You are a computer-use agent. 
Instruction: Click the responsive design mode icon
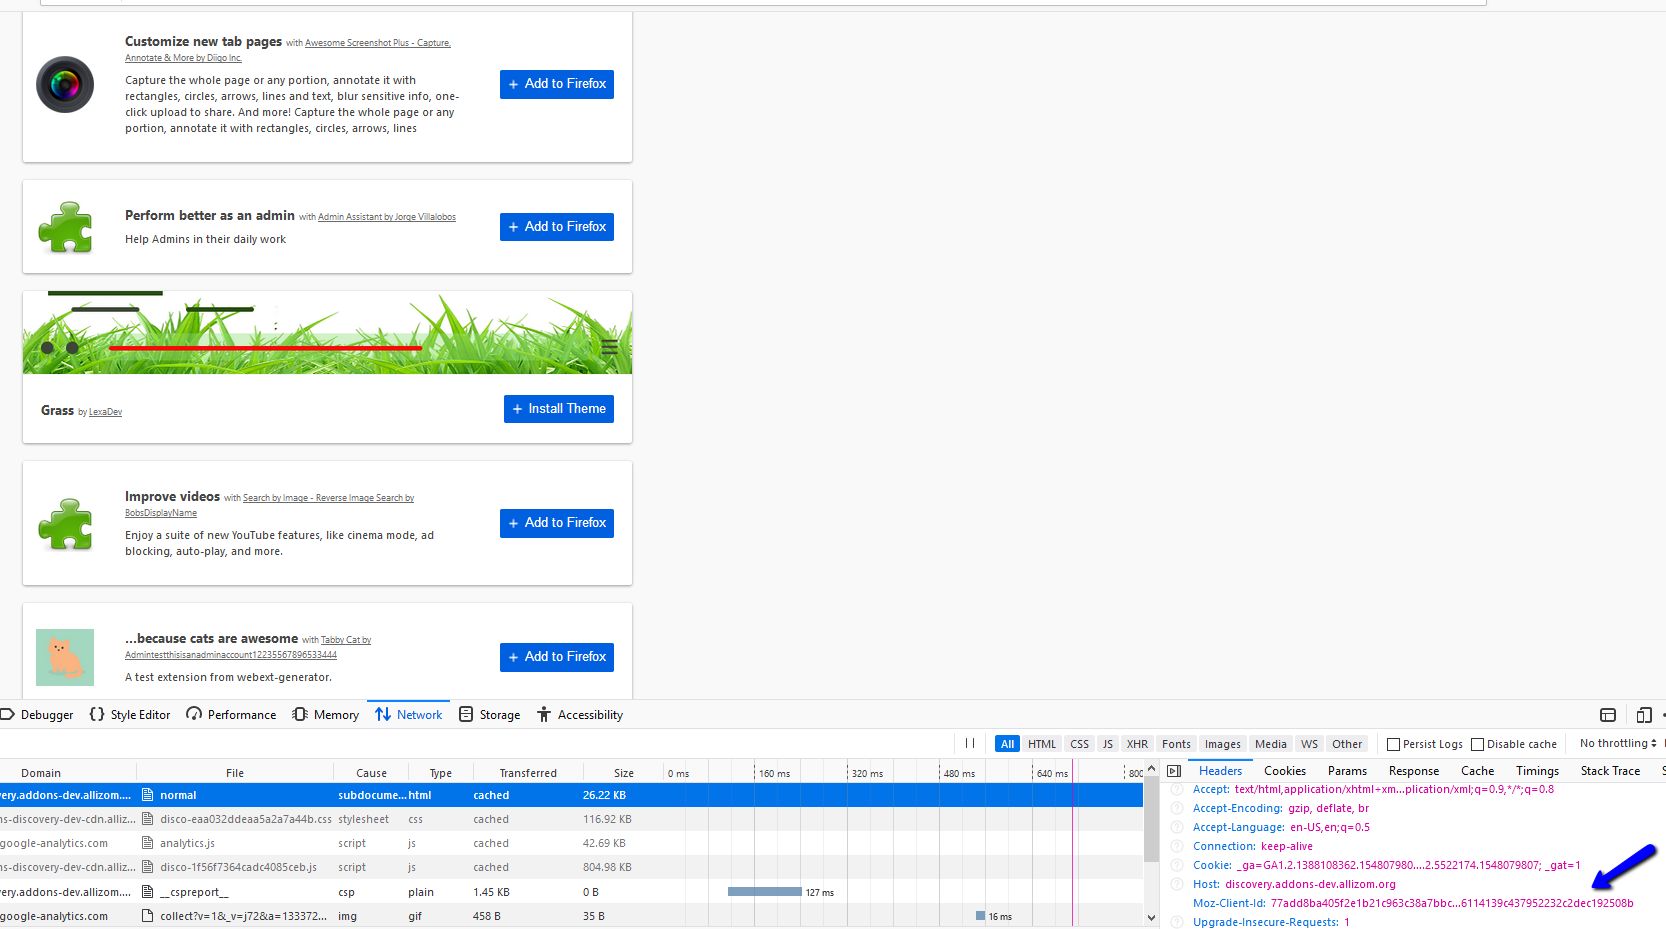click(1644, 715)
